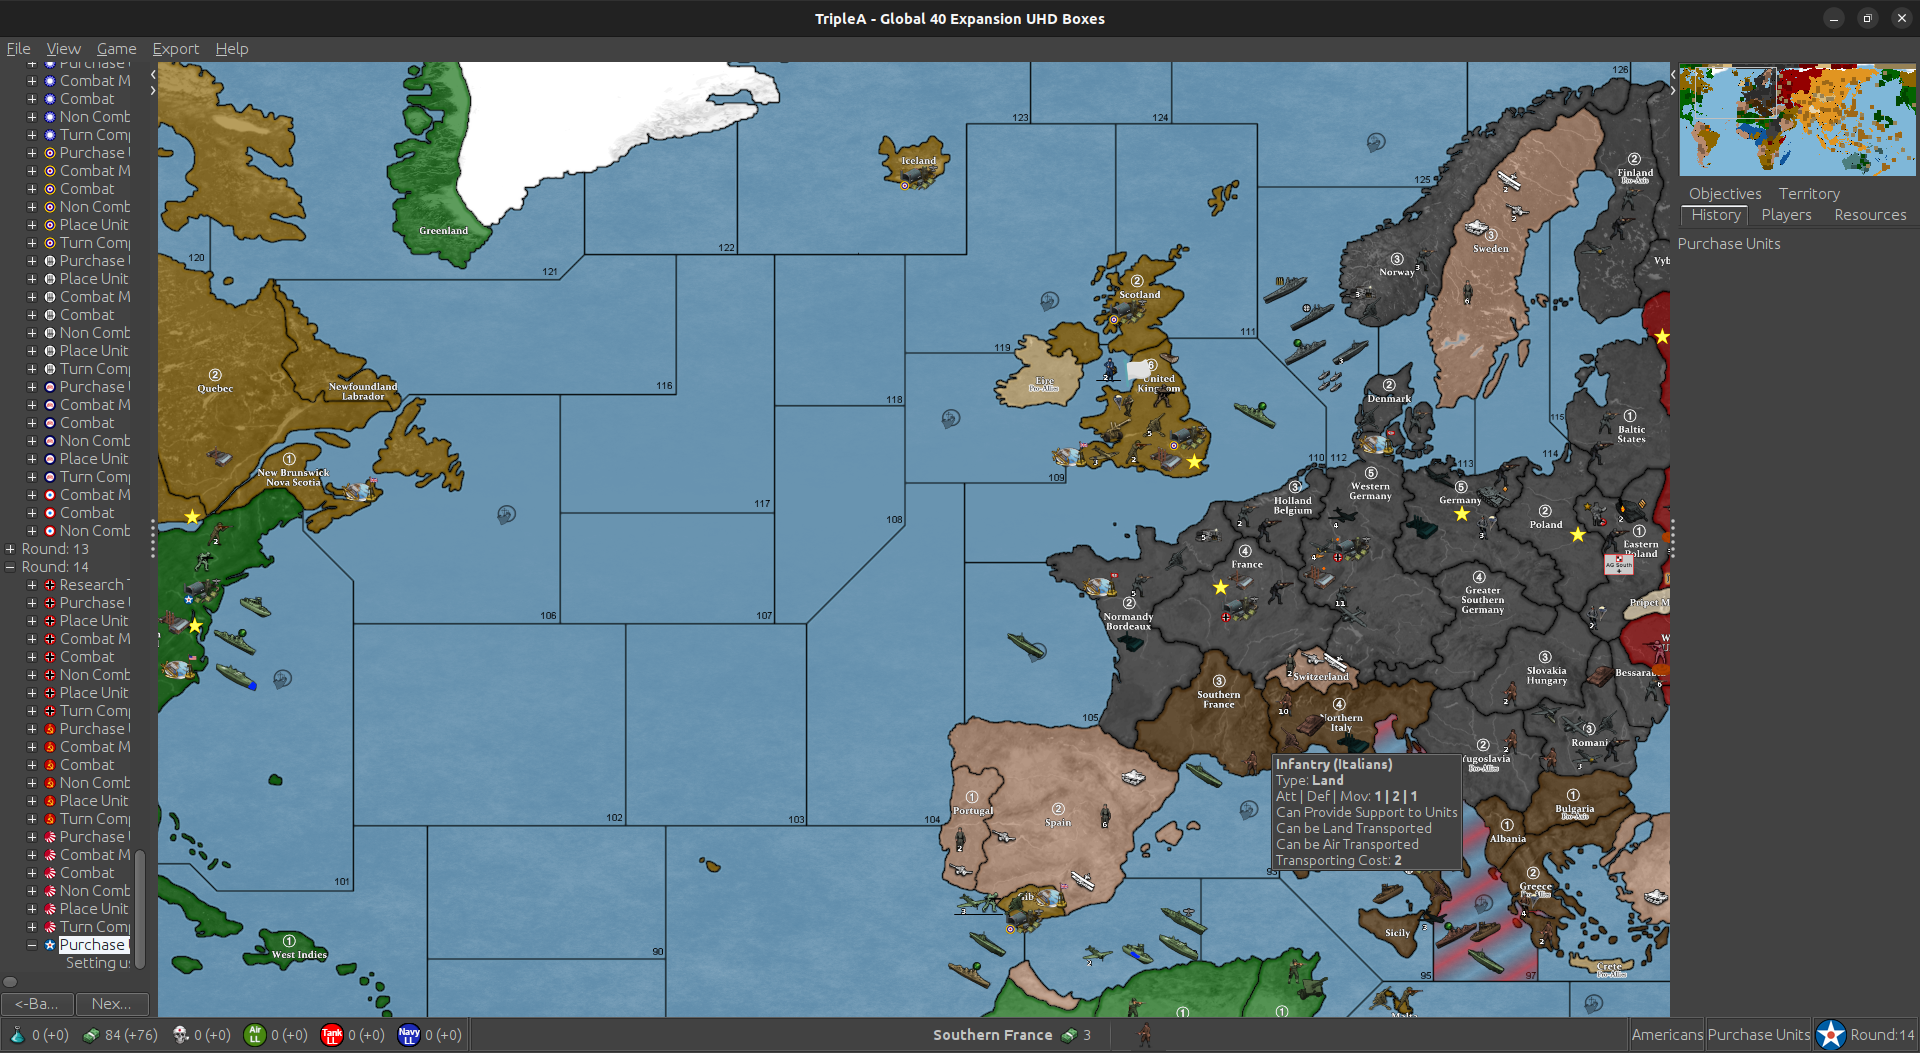Click the German cross icon on the Research row

[x=50, y=585]
